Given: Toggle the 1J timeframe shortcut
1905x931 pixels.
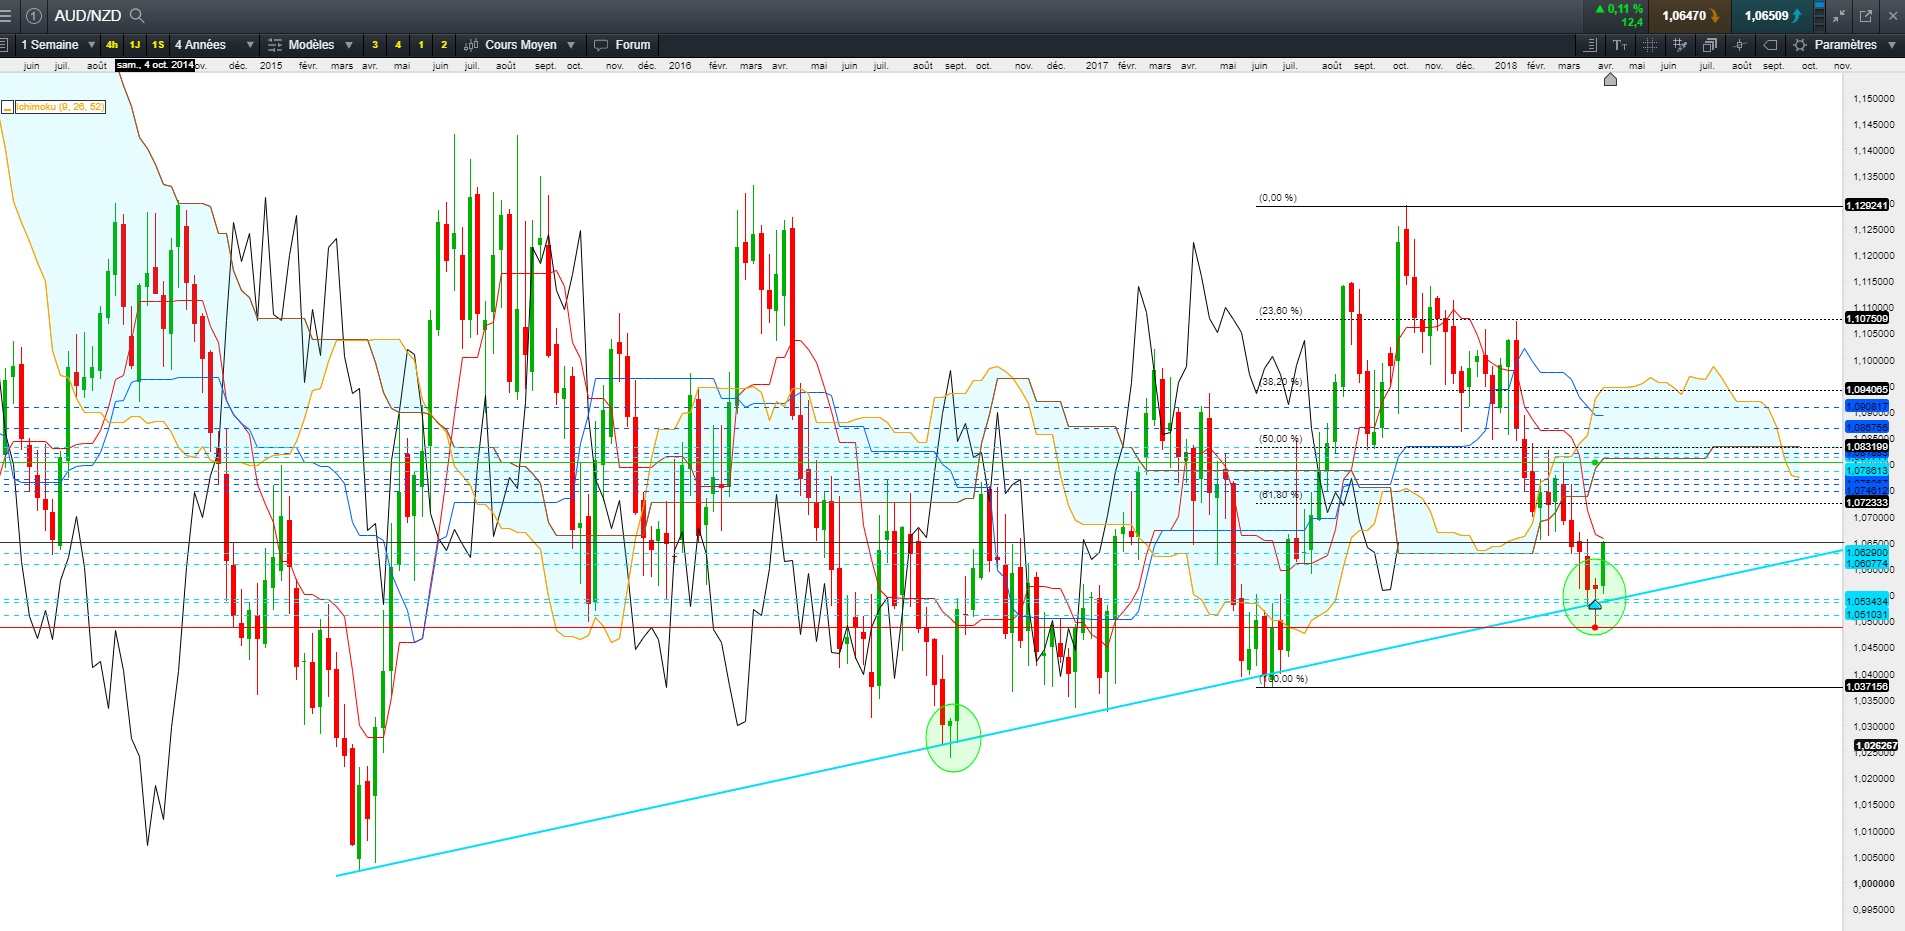Looking at the screenshot, I should [135, 45].
